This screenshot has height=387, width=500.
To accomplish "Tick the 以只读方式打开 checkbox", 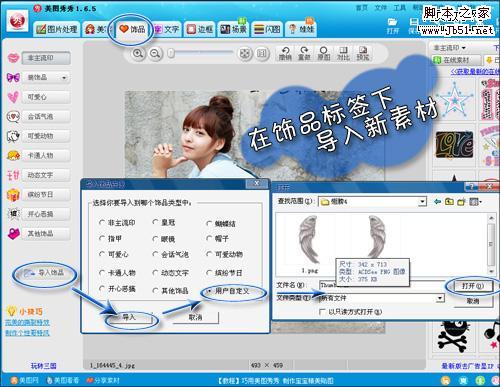I will click(x=322, y=312).
